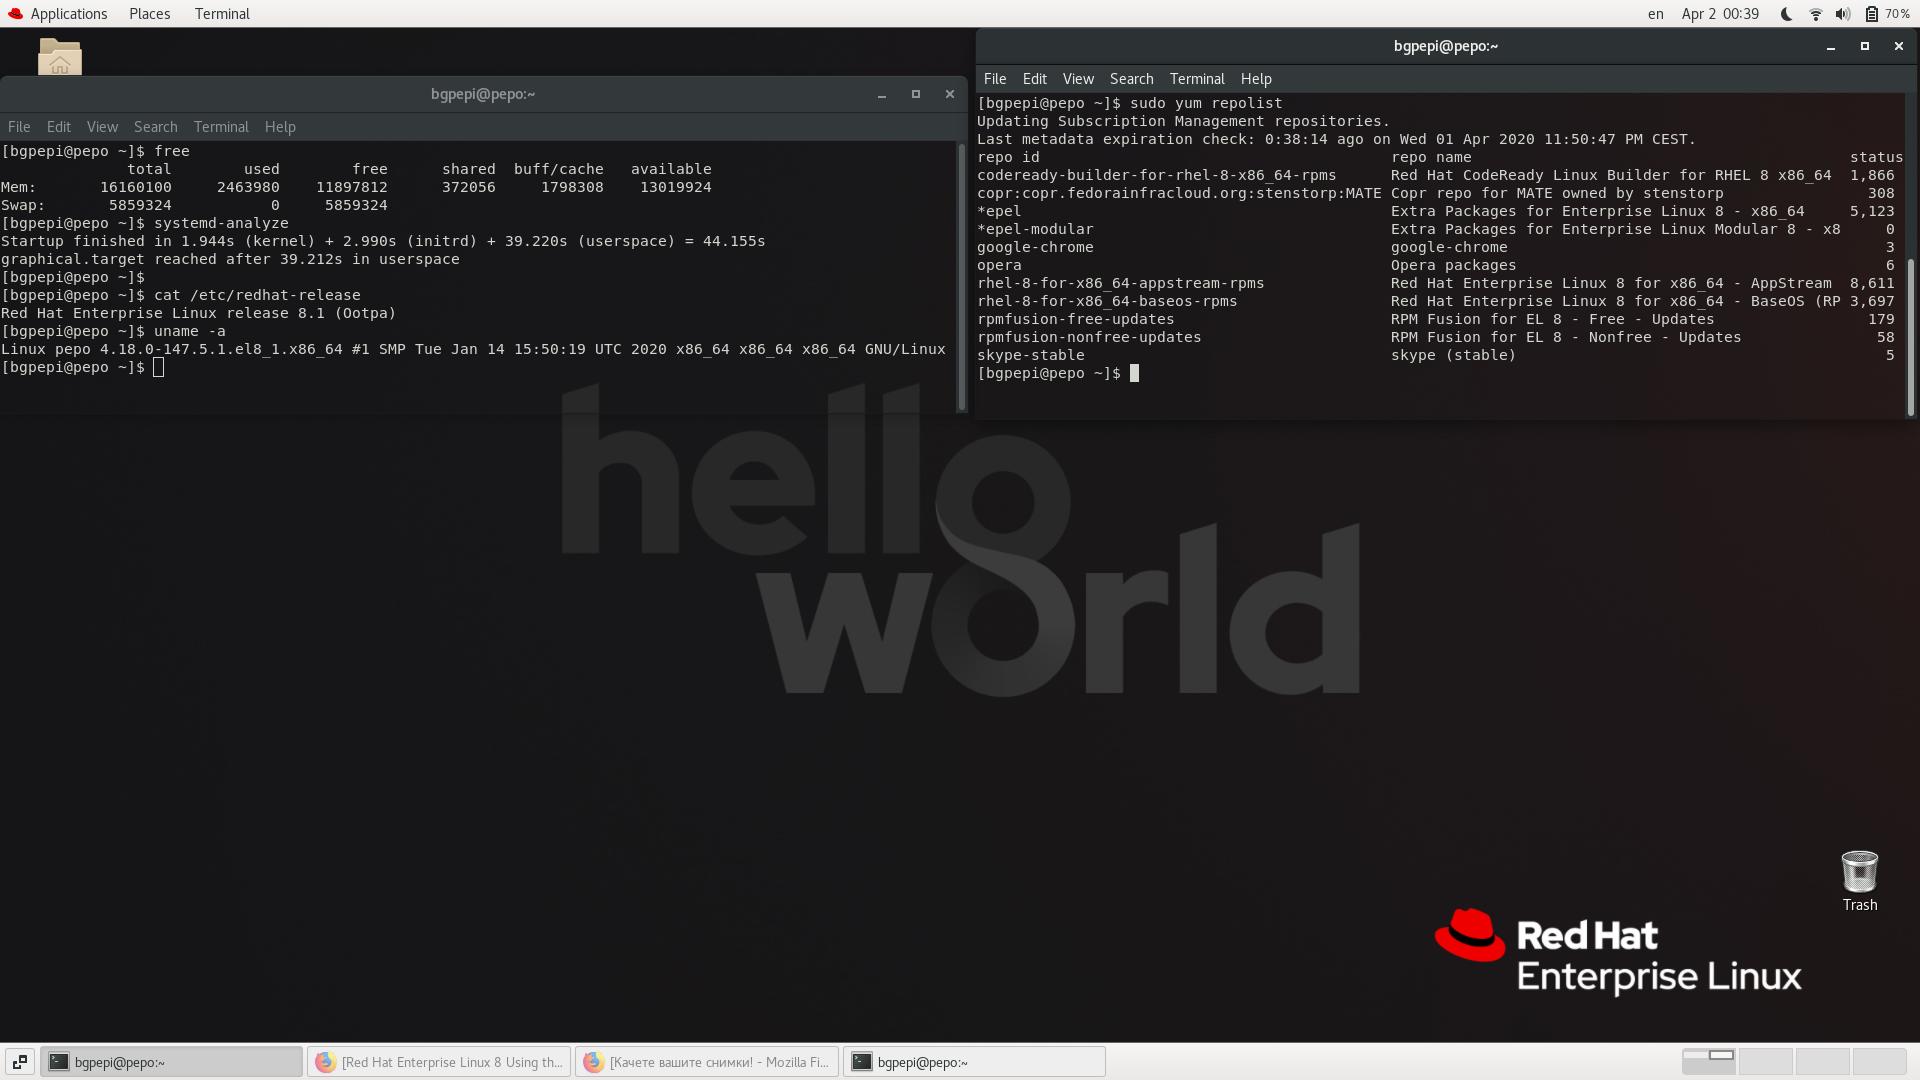Click the Red Hat Applications menu icon

click(x=15, y=14)
